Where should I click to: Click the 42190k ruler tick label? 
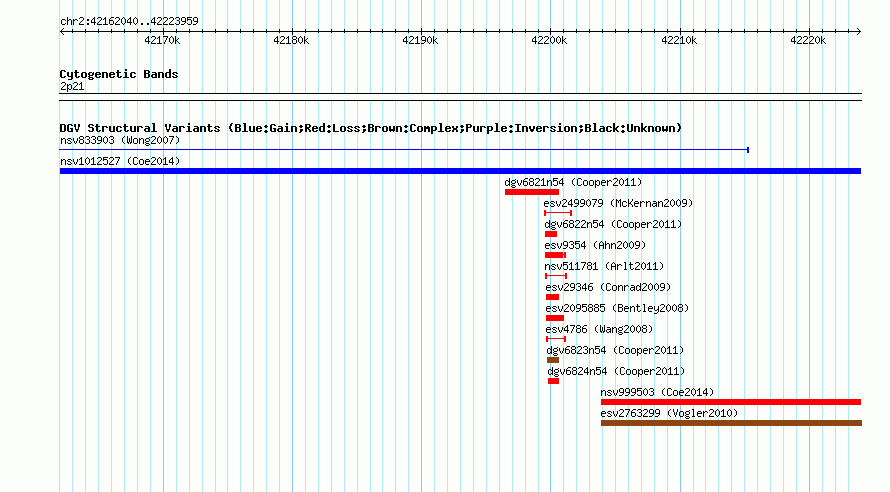point(420,40)
